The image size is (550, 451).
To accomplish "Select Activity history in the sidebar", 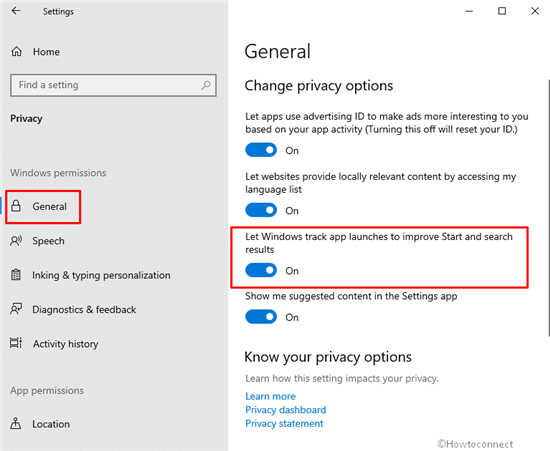I will click(x=66, y=344).
